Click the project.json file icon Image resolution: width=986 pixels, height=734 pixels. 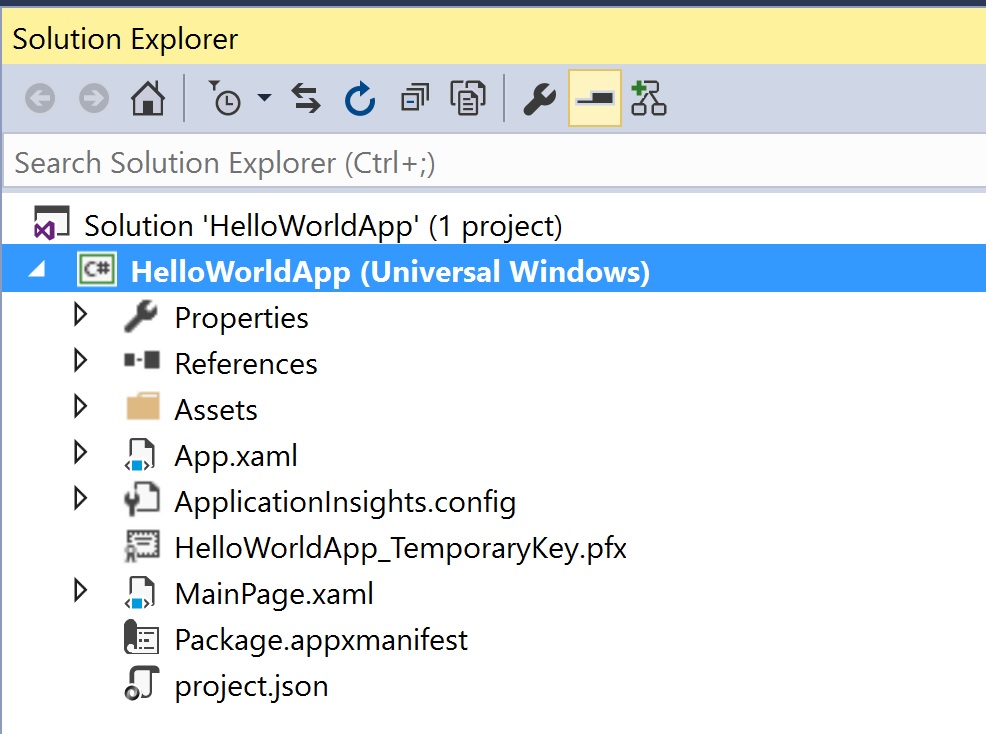point(141,684)
